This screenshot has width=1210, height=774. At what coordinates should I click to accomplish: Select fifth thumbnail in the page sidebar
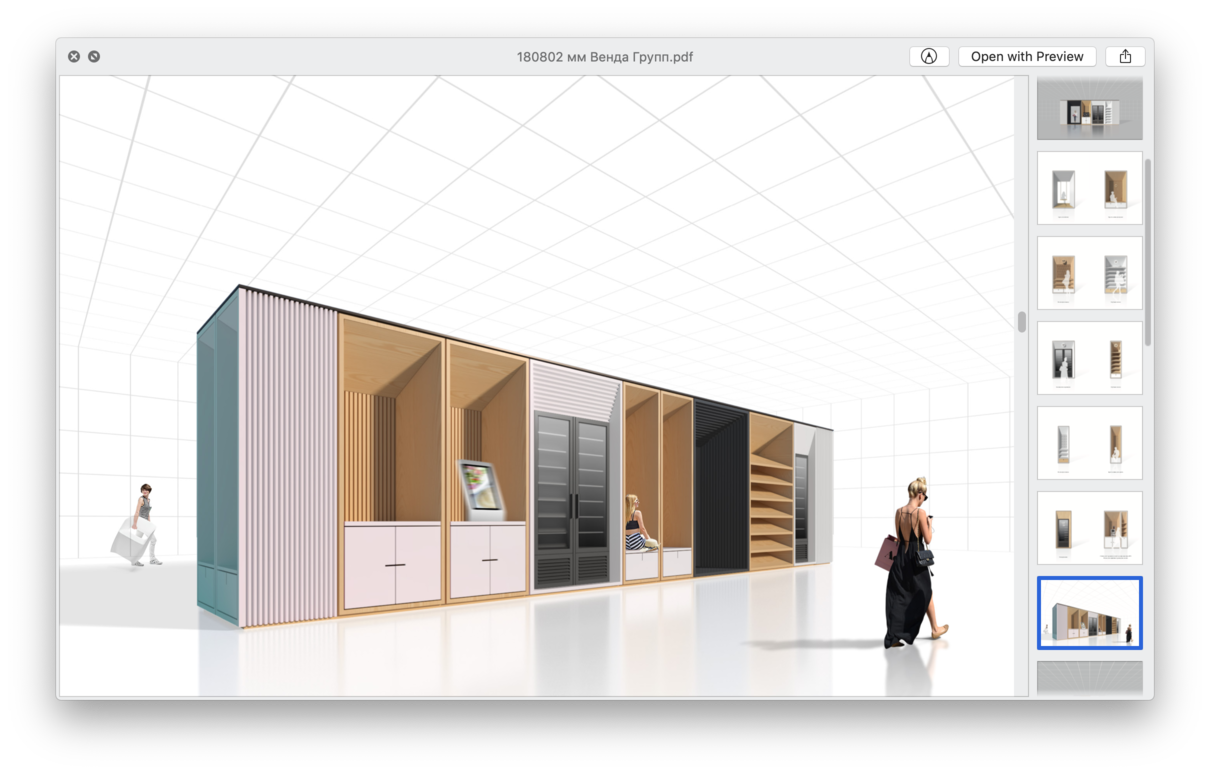pos(1089,443)
